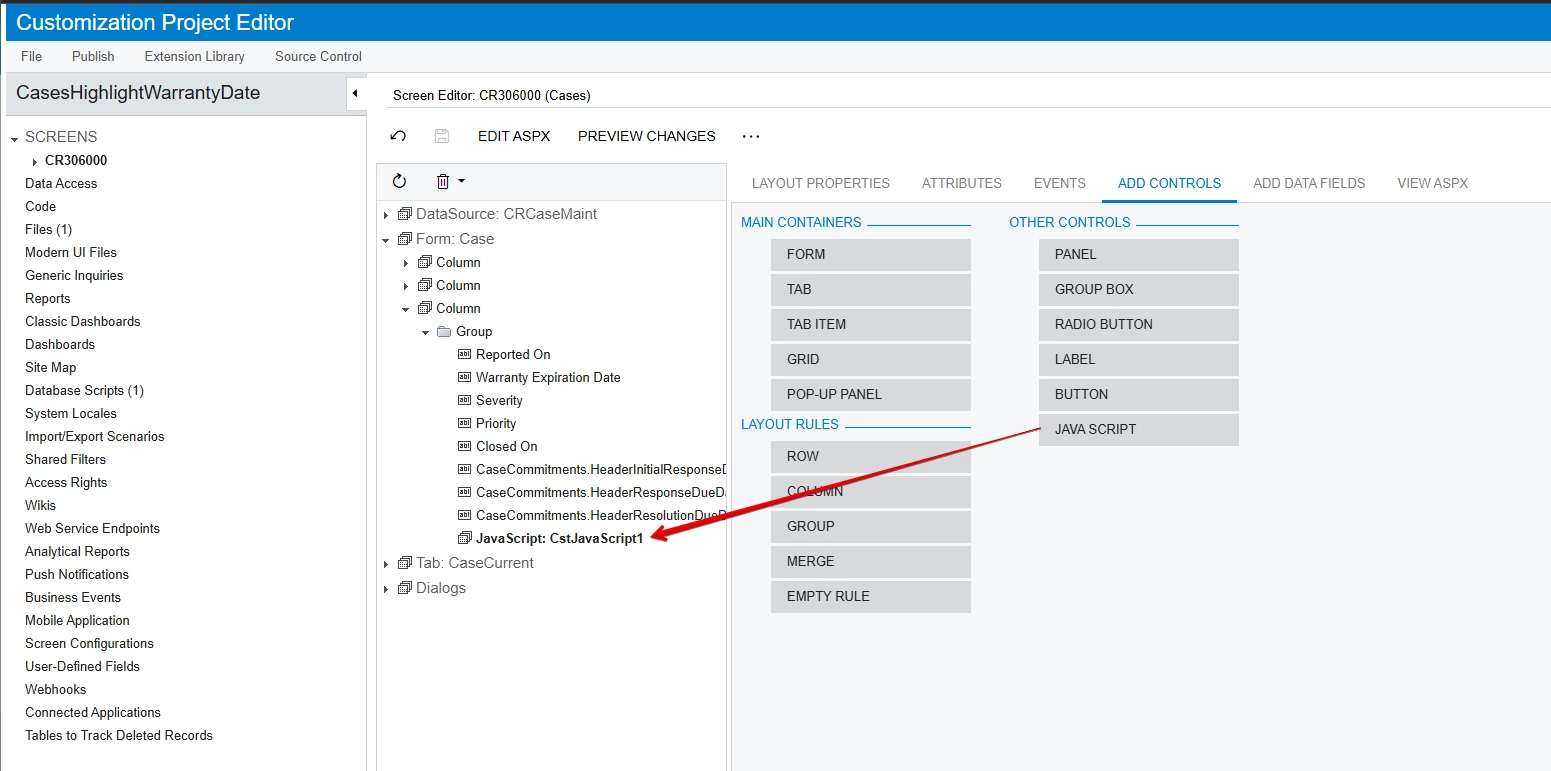Viewport: 1551px width, 771px height.
Task: Click the GRID container control
Action: [871, 359]
